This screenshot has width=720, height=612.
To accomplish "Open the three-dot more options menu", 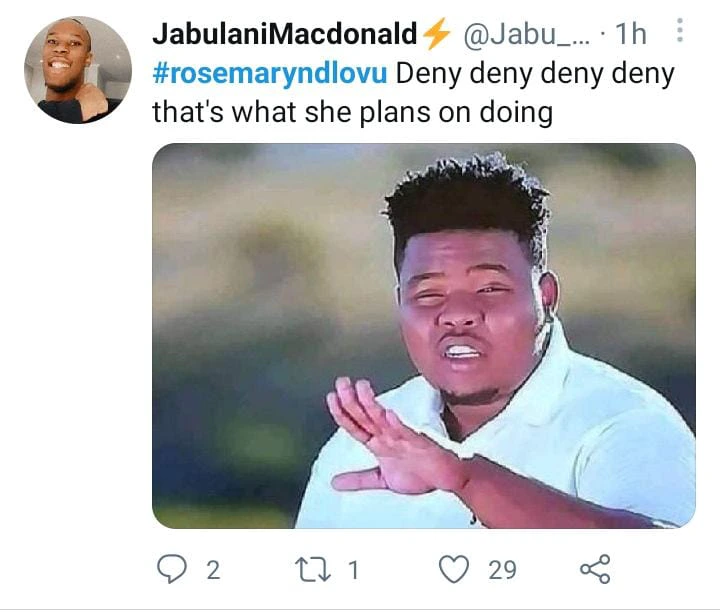I will coord(680,31).
